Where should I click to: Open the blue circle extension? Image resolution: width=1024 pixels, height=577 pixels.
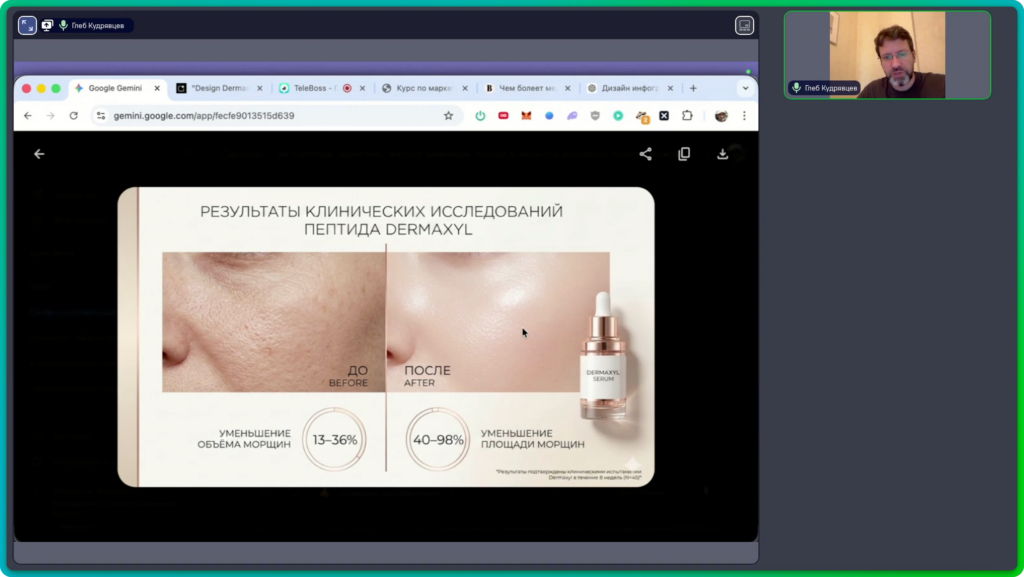(549, 116)
